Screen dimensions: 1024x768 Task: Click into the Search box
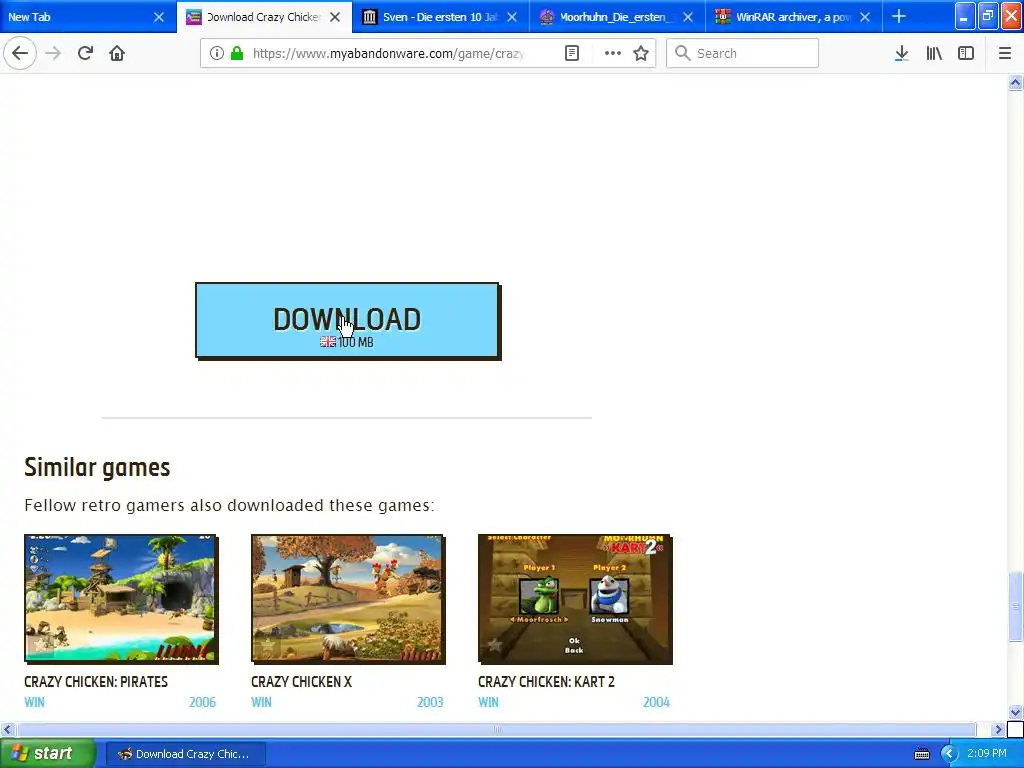coord(743,53)
